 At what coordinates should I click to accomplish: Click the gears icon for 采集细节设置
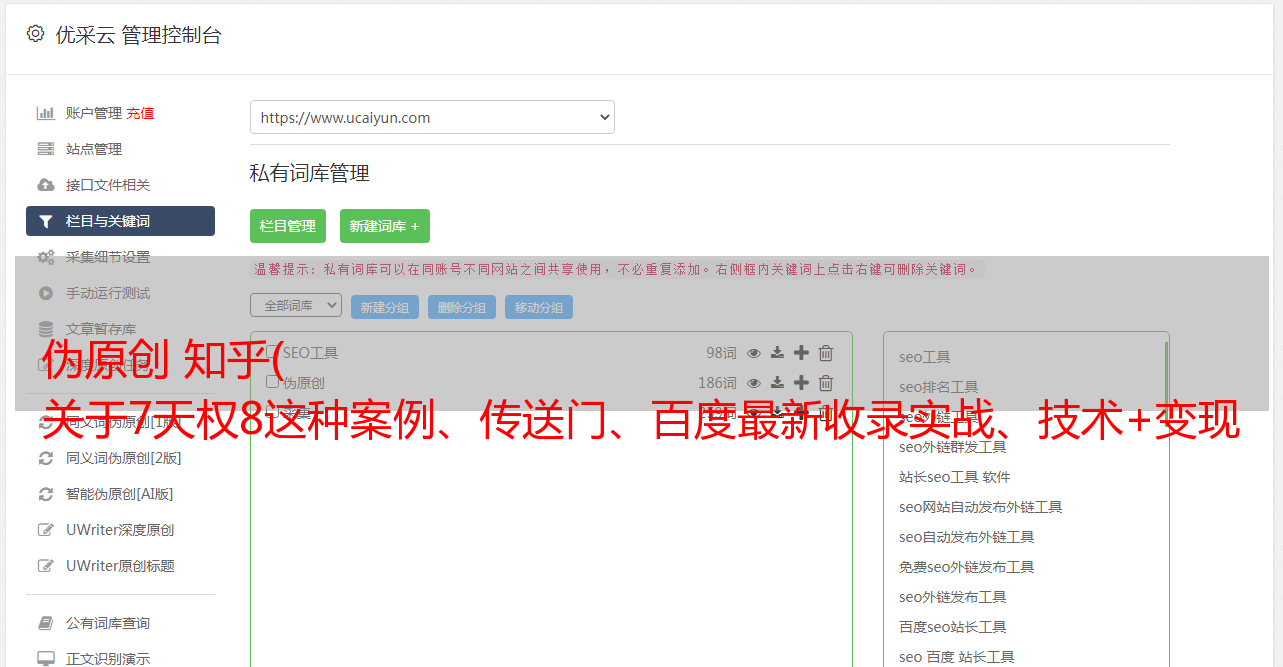coord(46,257)
